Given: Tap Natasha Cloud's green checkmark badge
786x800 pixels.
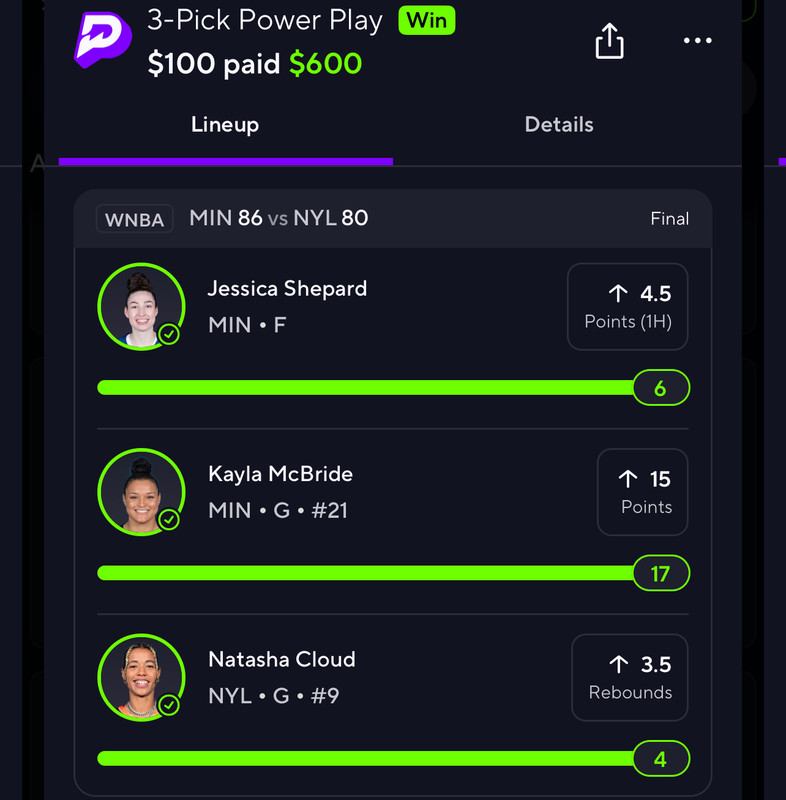Looking at the screenshot, I should [x=169, y=705].
